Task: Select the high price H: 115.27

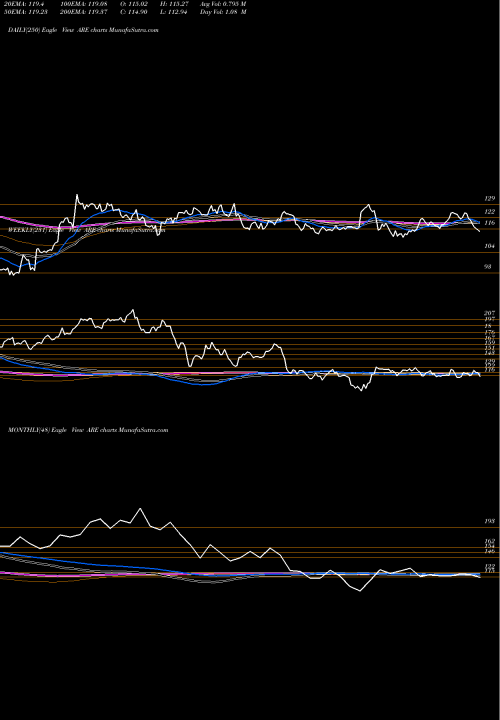Action: [174, 4]
